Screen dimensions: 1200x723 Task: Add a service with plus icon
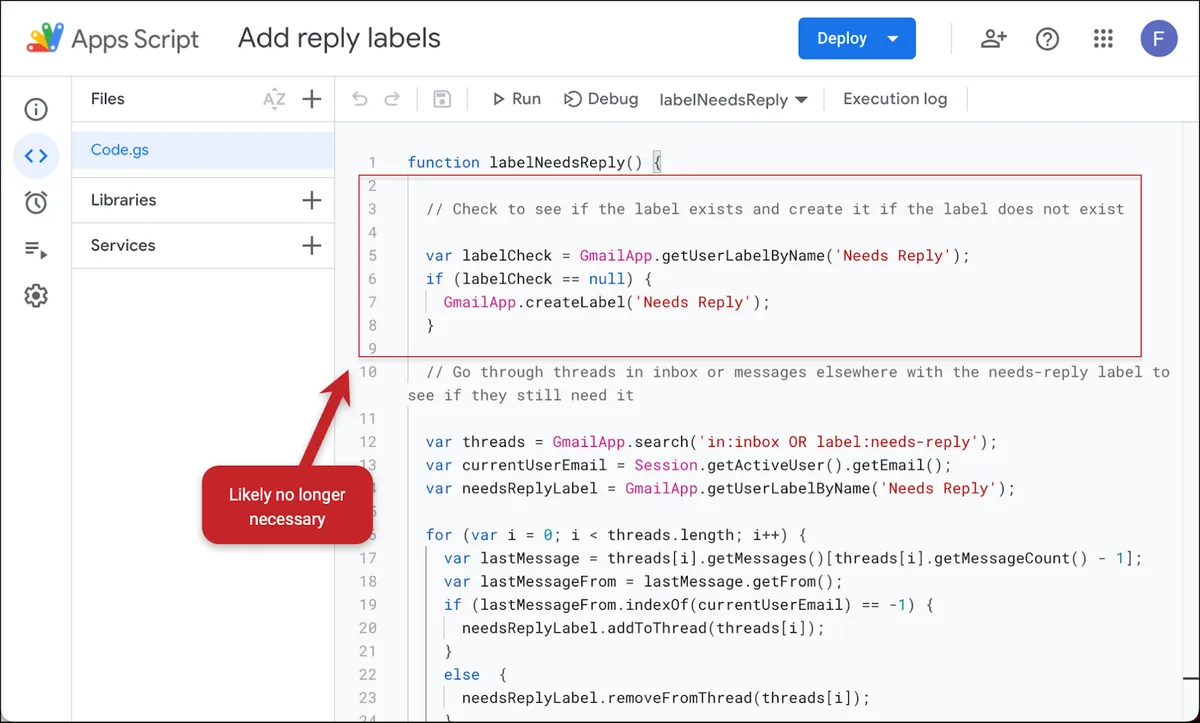click(312, 245)
